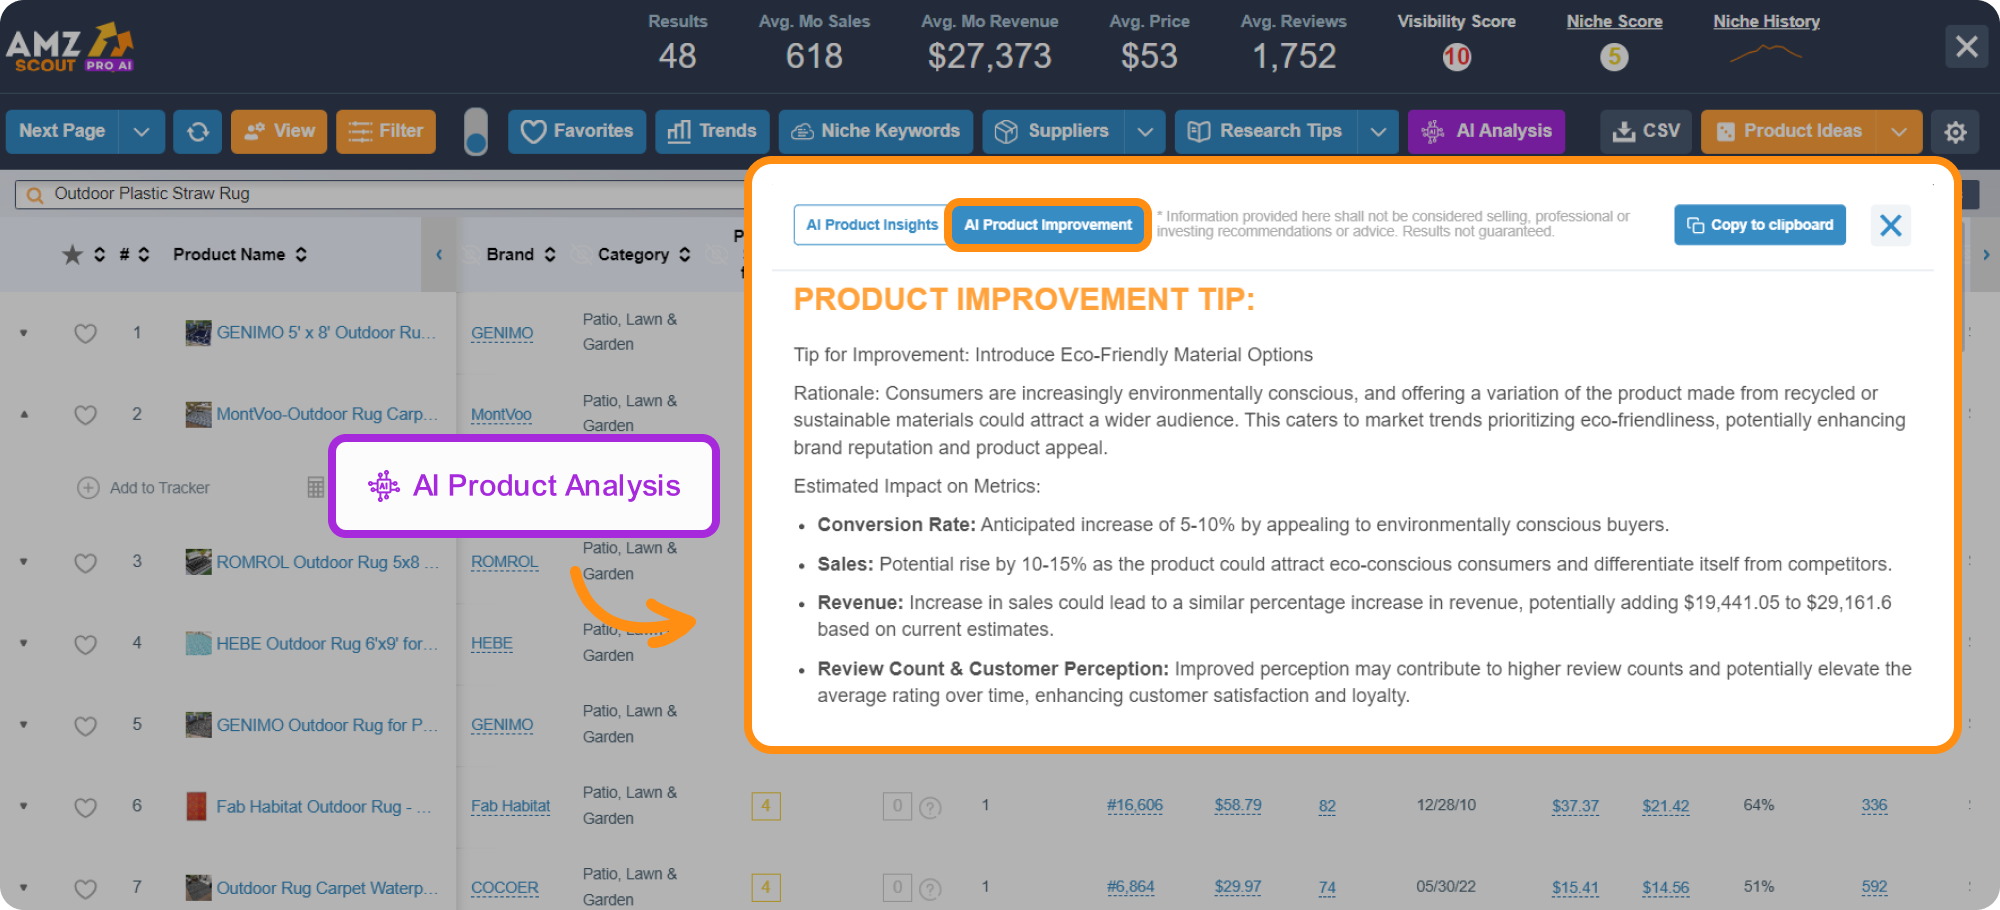Refresh the product results list
This screenshot has height=910, width=2000.
pos(197,131)
